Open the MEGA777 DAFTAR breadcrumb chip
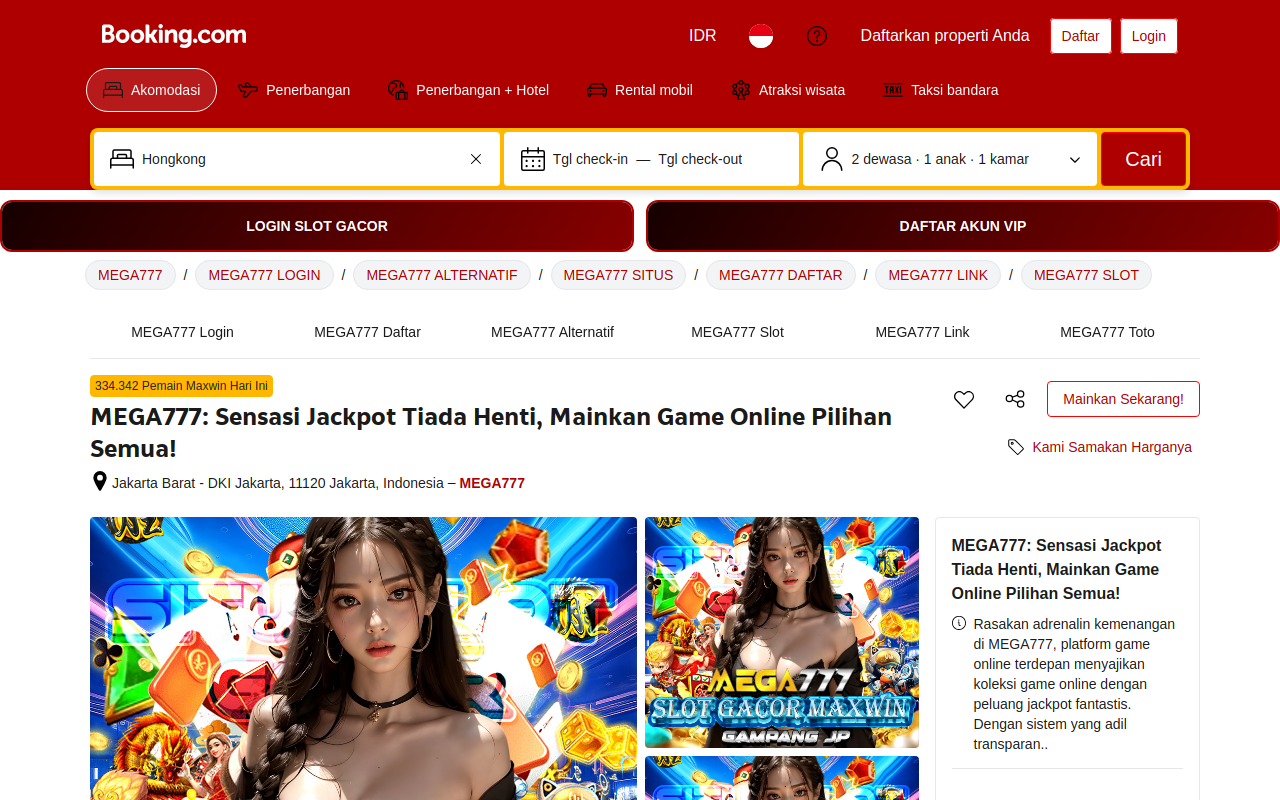 pos(781,275)
